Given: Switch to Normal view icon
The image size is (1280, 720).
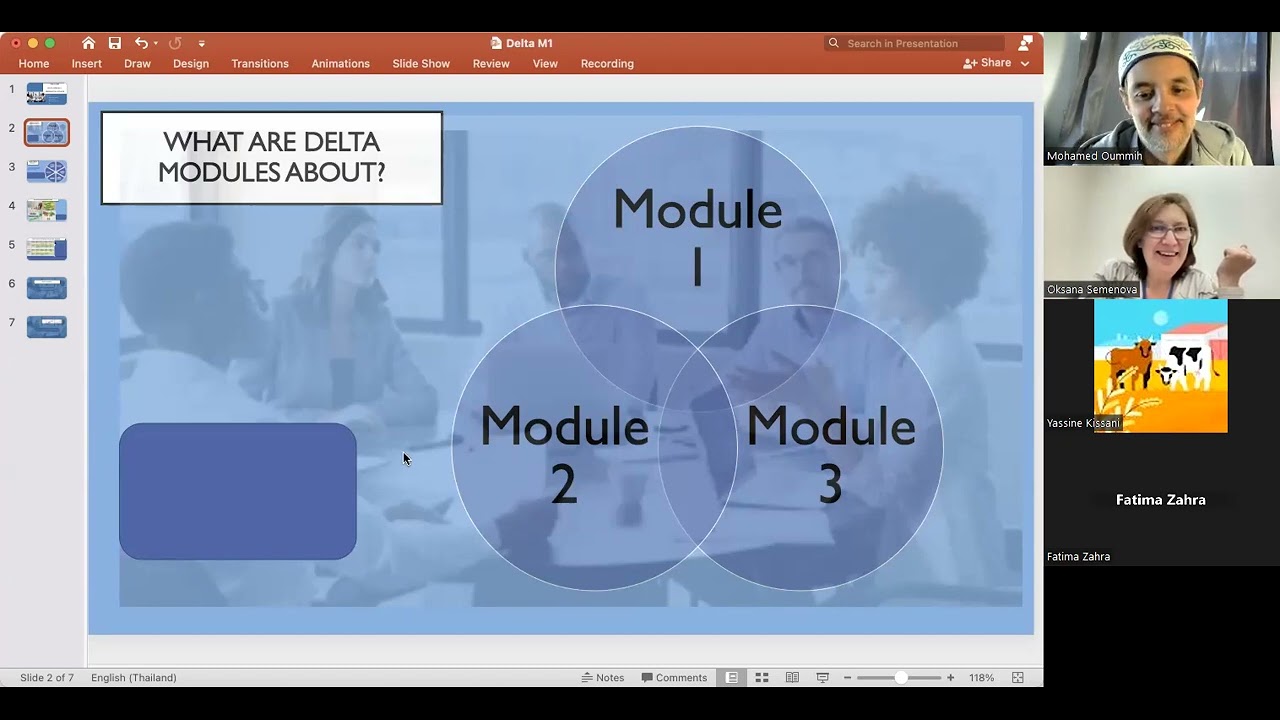Looking at the screenshot, I should coord(732,678).
